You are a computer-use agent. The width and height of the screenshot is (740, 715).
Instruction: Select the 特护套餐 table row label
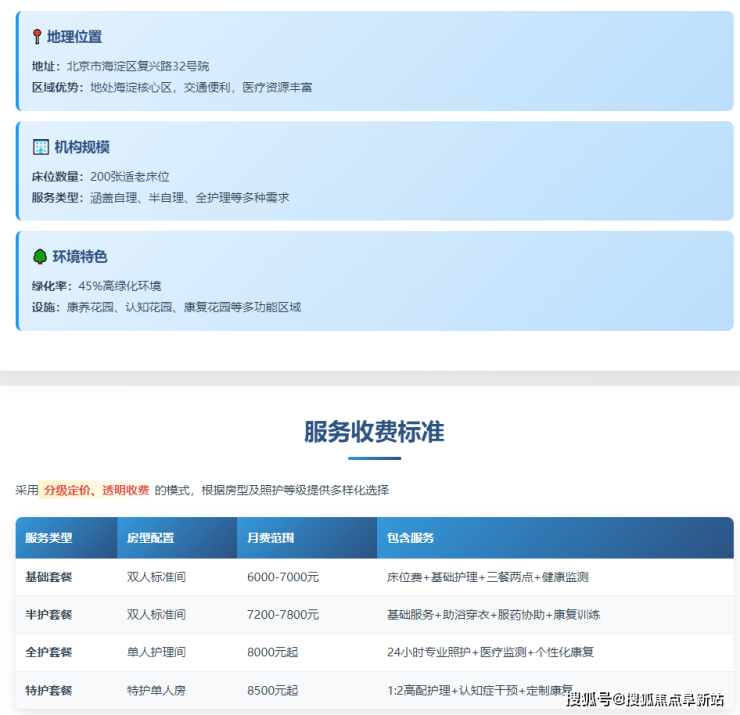click(49, 690)
